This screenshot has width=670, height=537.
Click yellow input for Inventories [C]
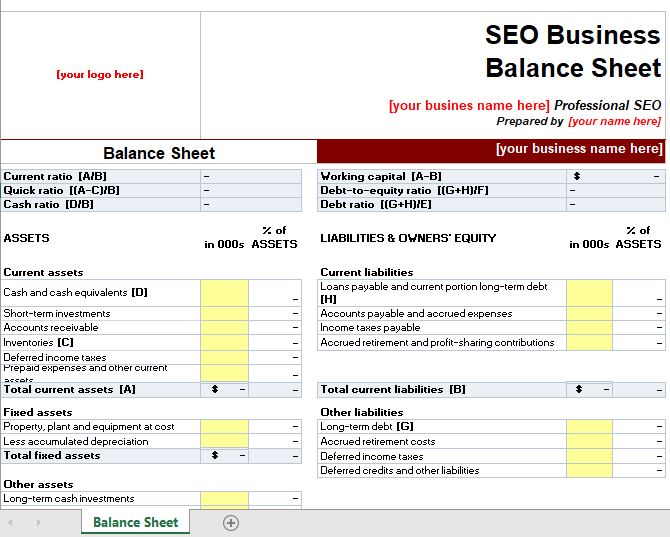coord(224,343)
